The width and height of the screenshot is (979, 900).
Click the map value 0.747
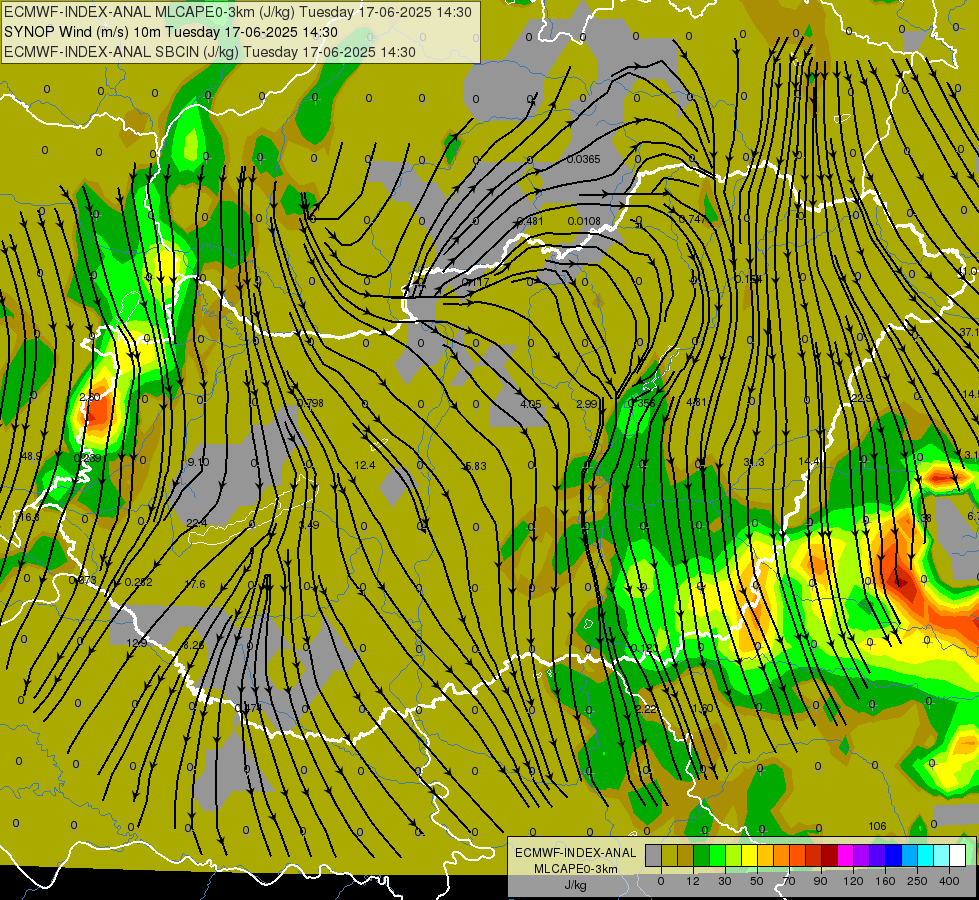[692, 219]
